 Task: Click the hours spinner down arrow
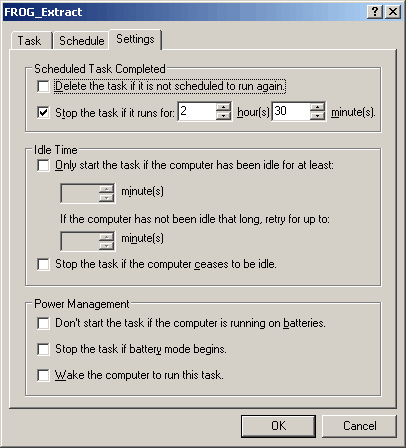click(x=223, y=115)
